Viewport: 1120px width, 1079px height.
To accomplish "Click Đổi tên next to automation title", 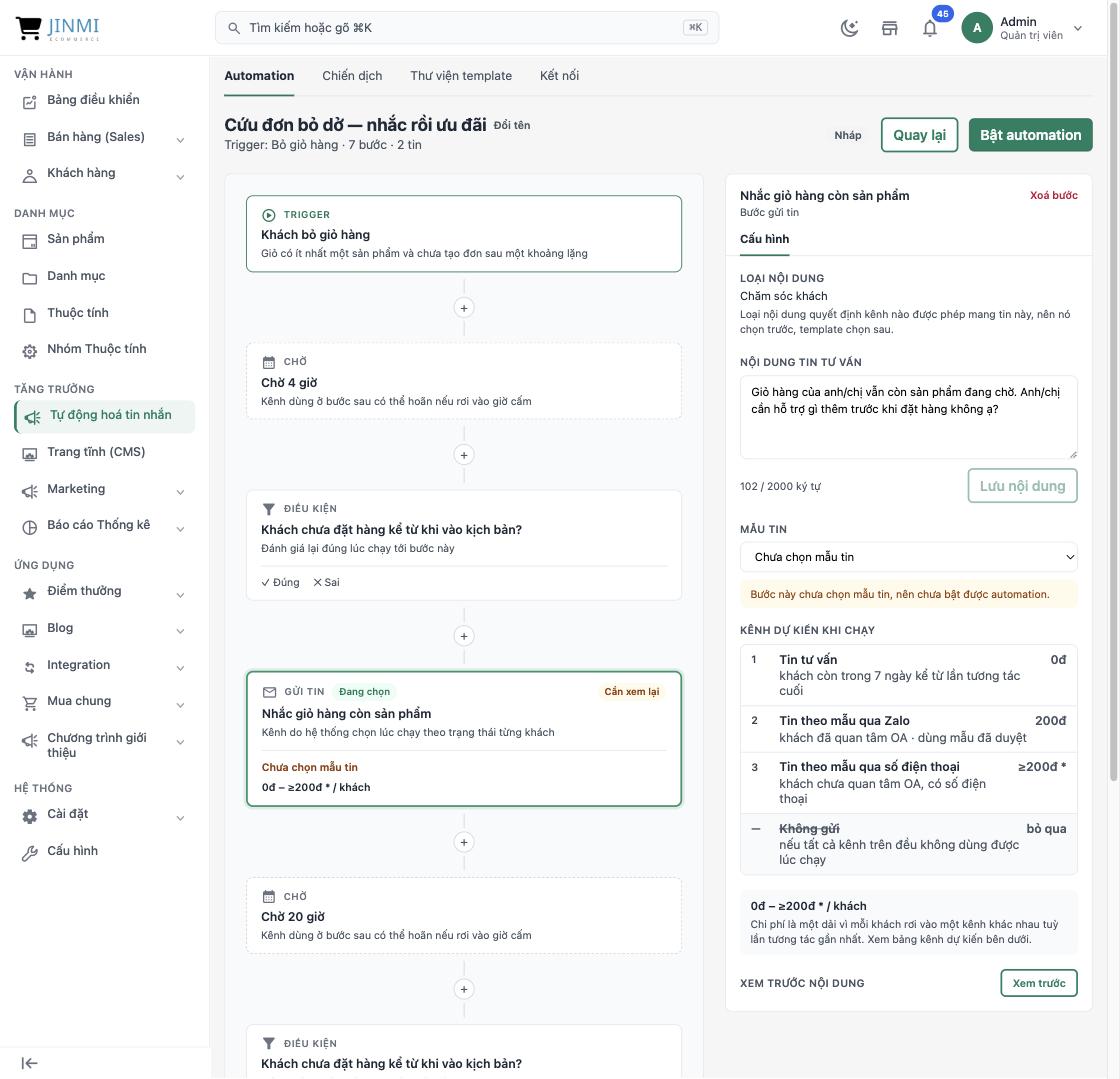I will (x=512, y=126).
